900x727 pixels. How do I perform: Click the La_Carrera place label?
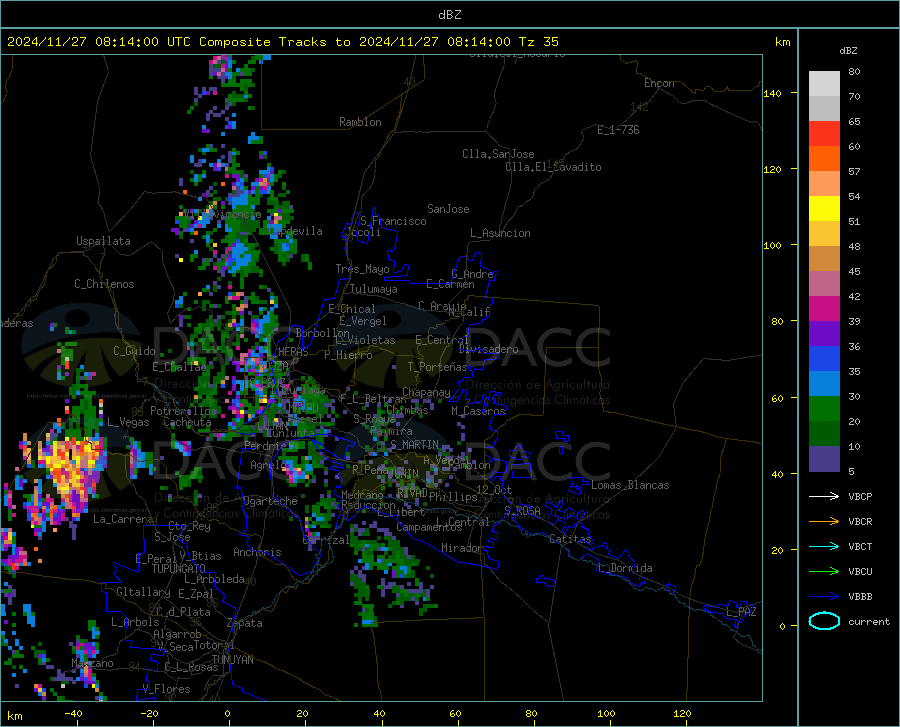[x=123, y=519]
